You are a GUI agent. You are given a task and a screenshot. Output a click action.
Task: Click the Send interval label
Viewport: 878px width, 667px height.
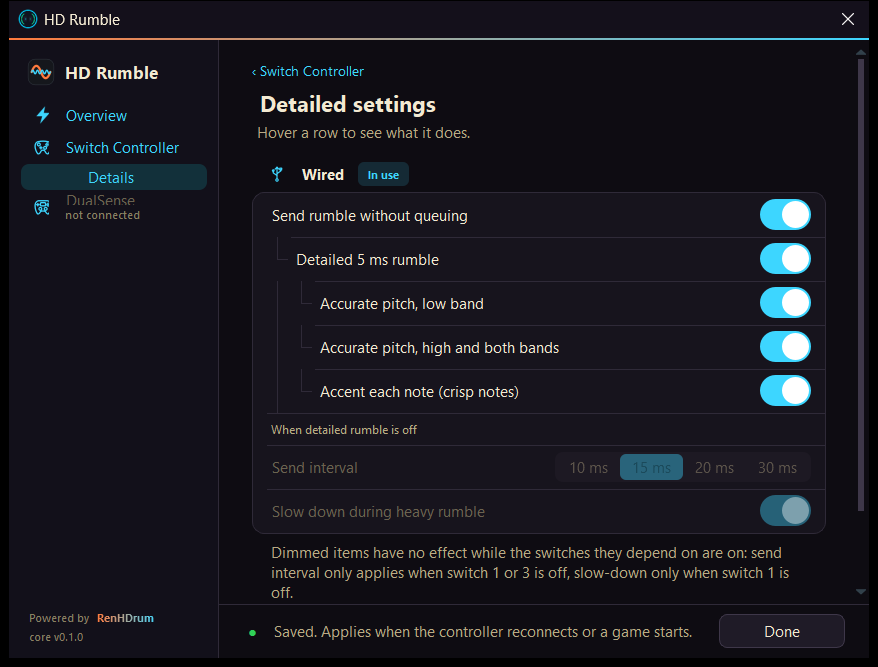point(315,468)
